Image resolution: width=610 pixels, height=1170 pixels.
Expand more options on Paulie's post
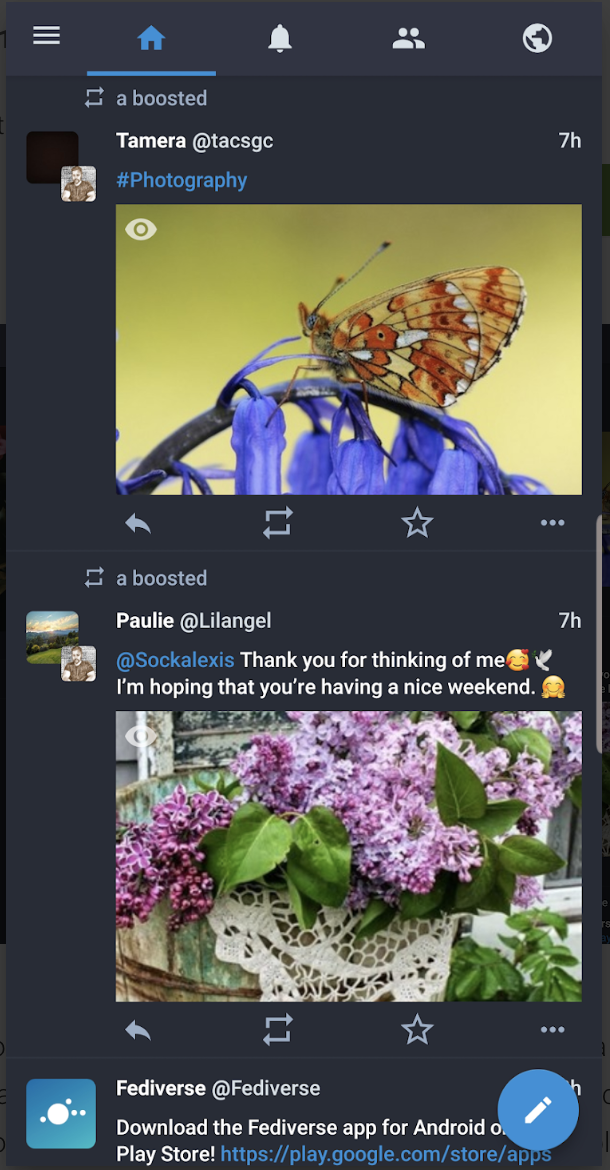coord(552,1030)
